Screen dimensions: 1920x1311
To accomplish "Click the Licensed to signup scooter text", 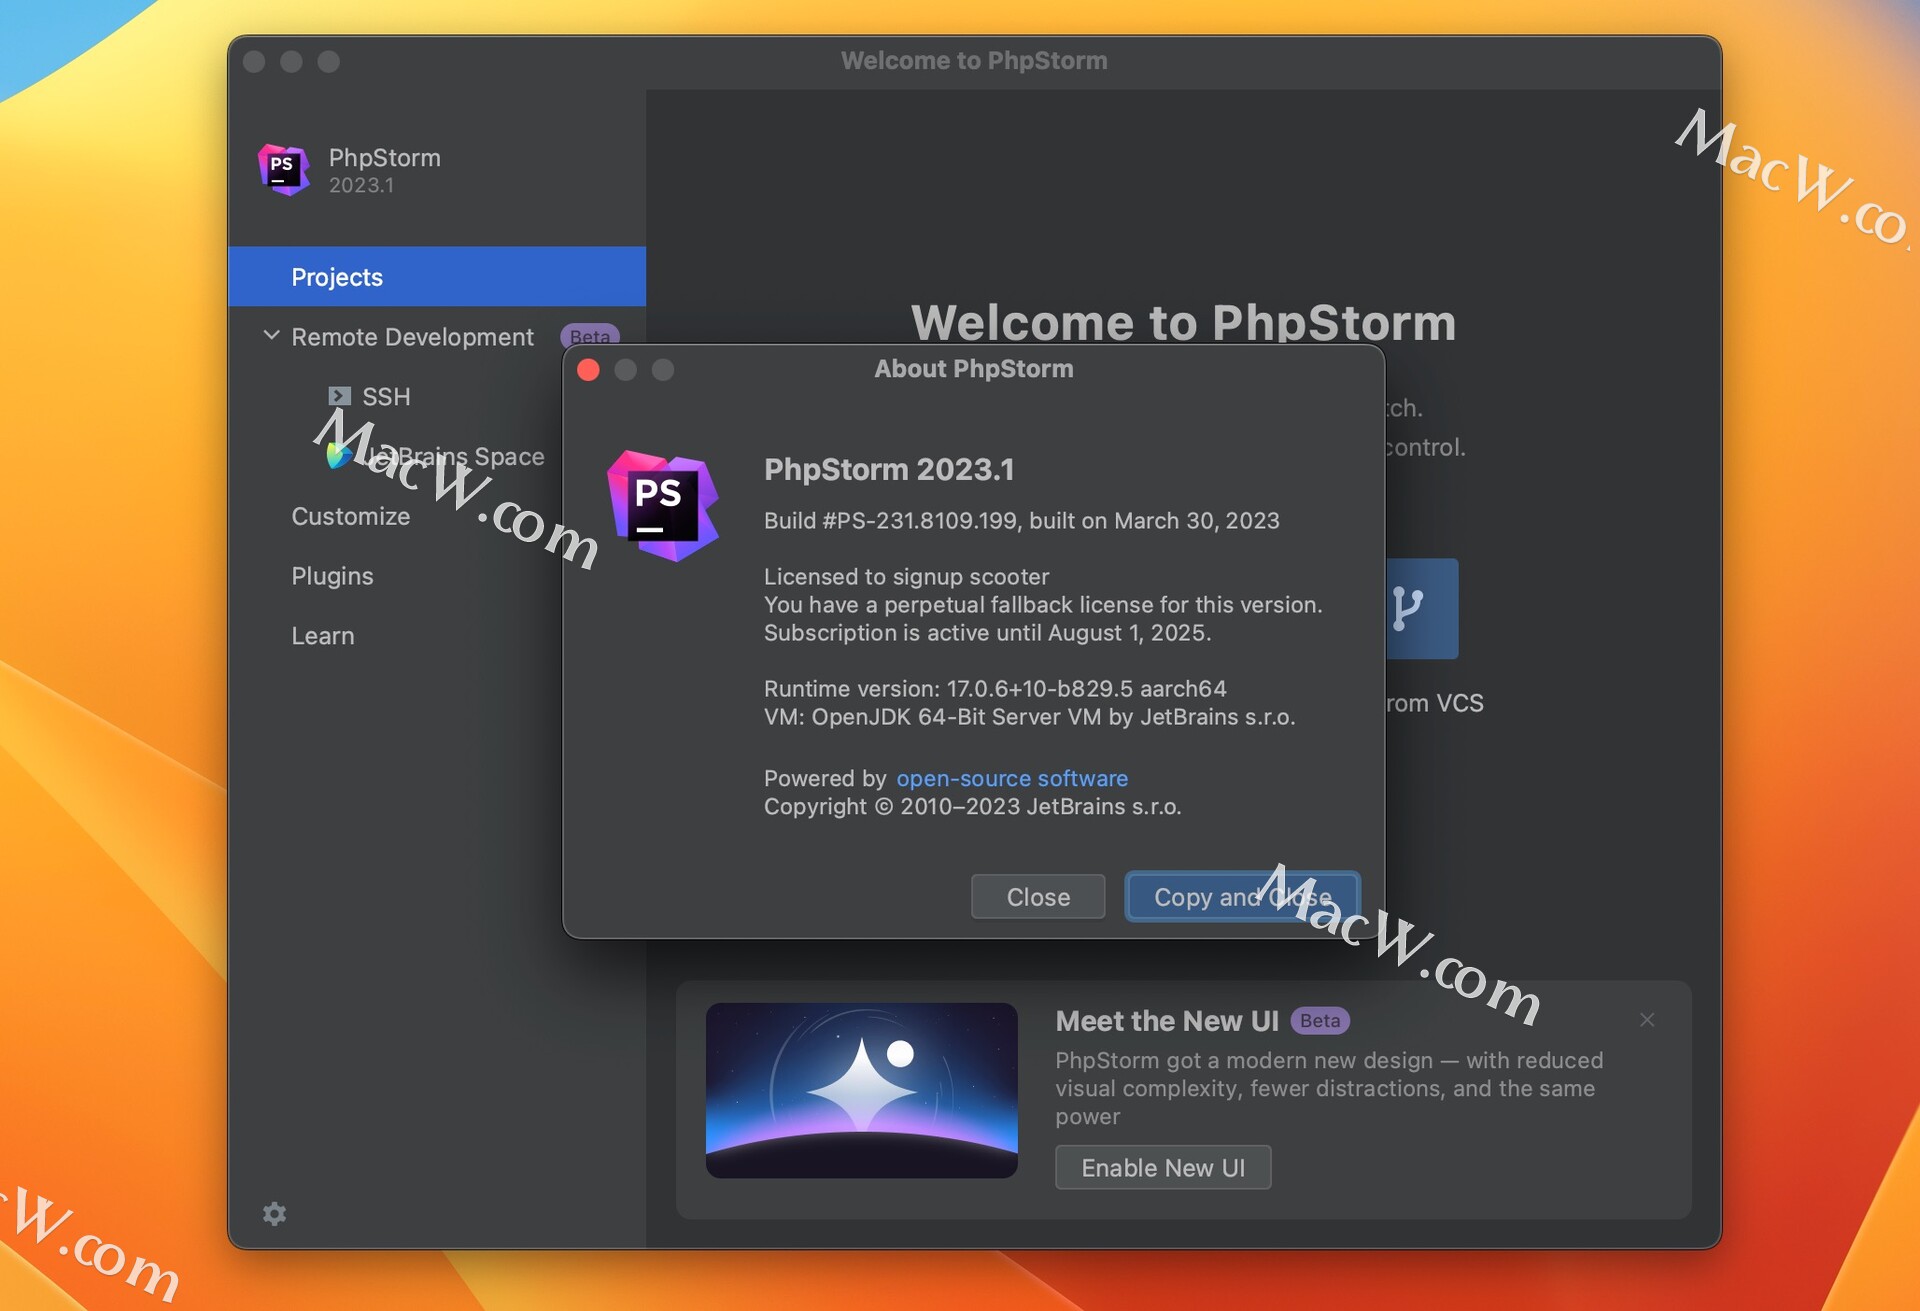I will tap(907, 577).
